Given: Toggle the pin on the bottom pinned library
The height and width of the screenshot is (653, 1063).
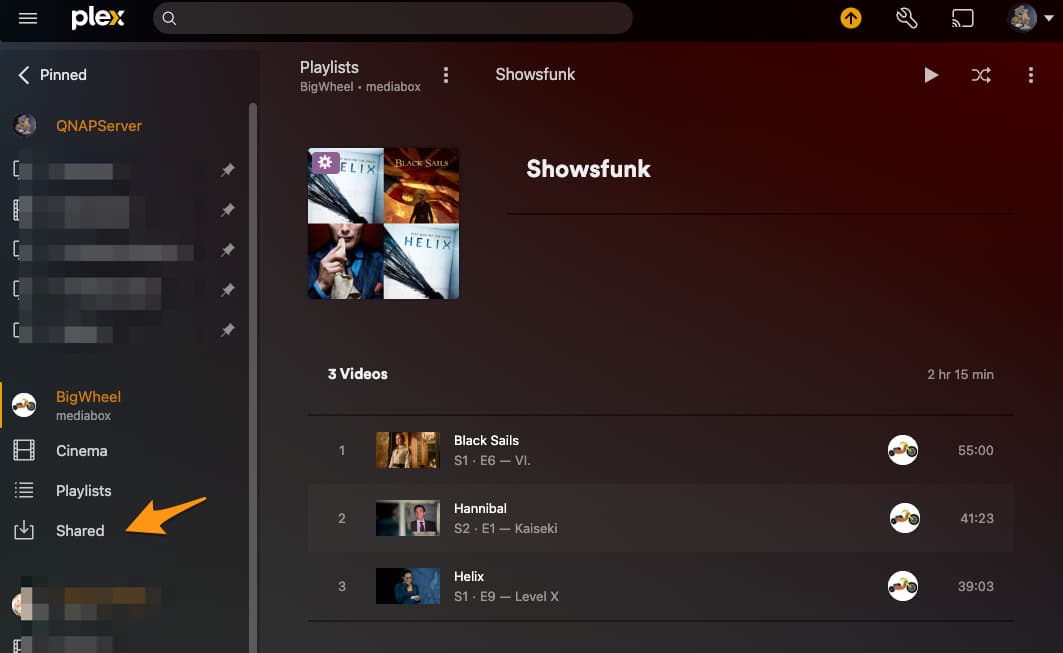Looking at the screenshot, I should 227,330.
